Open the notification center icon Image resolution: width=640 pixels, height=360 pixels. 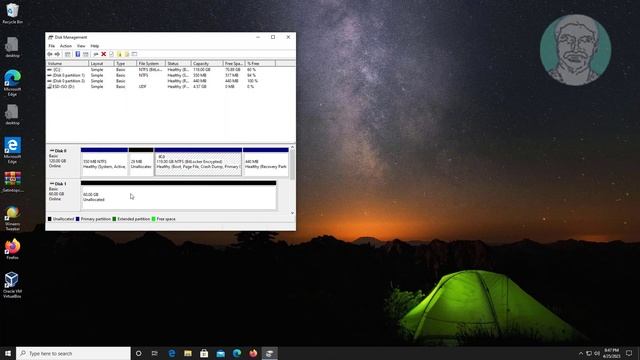pos(629,353)
